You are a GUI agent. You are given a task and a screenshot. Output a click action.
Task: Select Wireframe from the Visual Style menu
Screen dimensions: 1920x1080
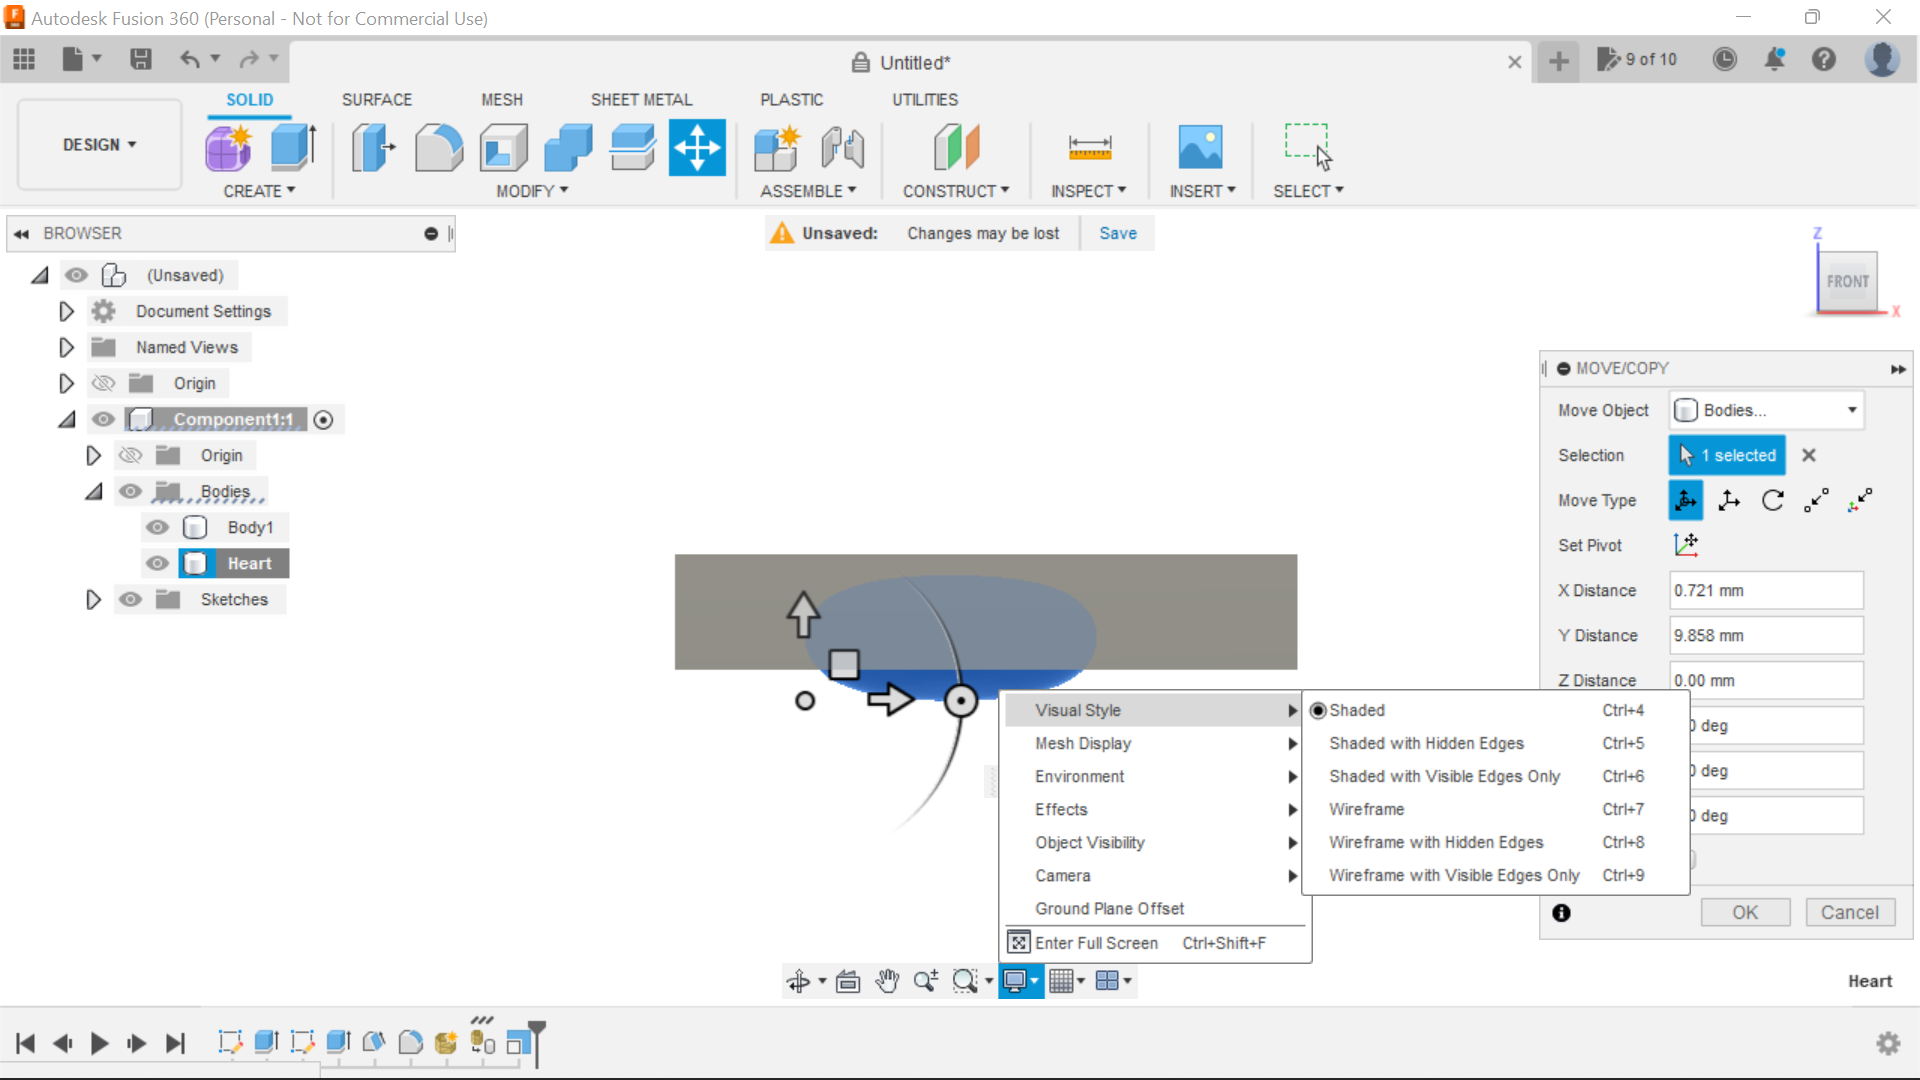[1366, 809]
